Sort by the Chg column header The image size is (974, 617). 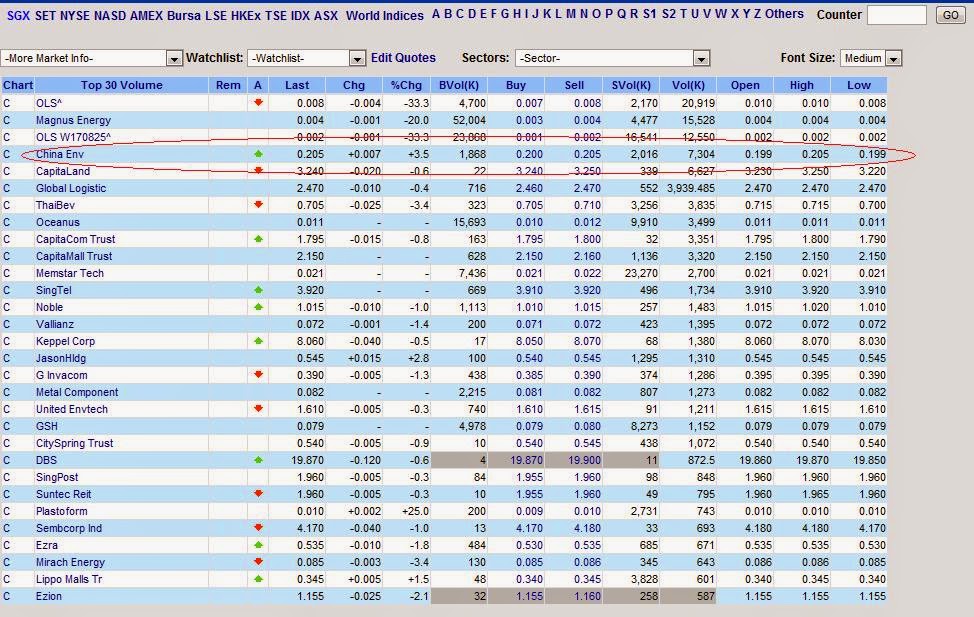(x=354, y=85)
